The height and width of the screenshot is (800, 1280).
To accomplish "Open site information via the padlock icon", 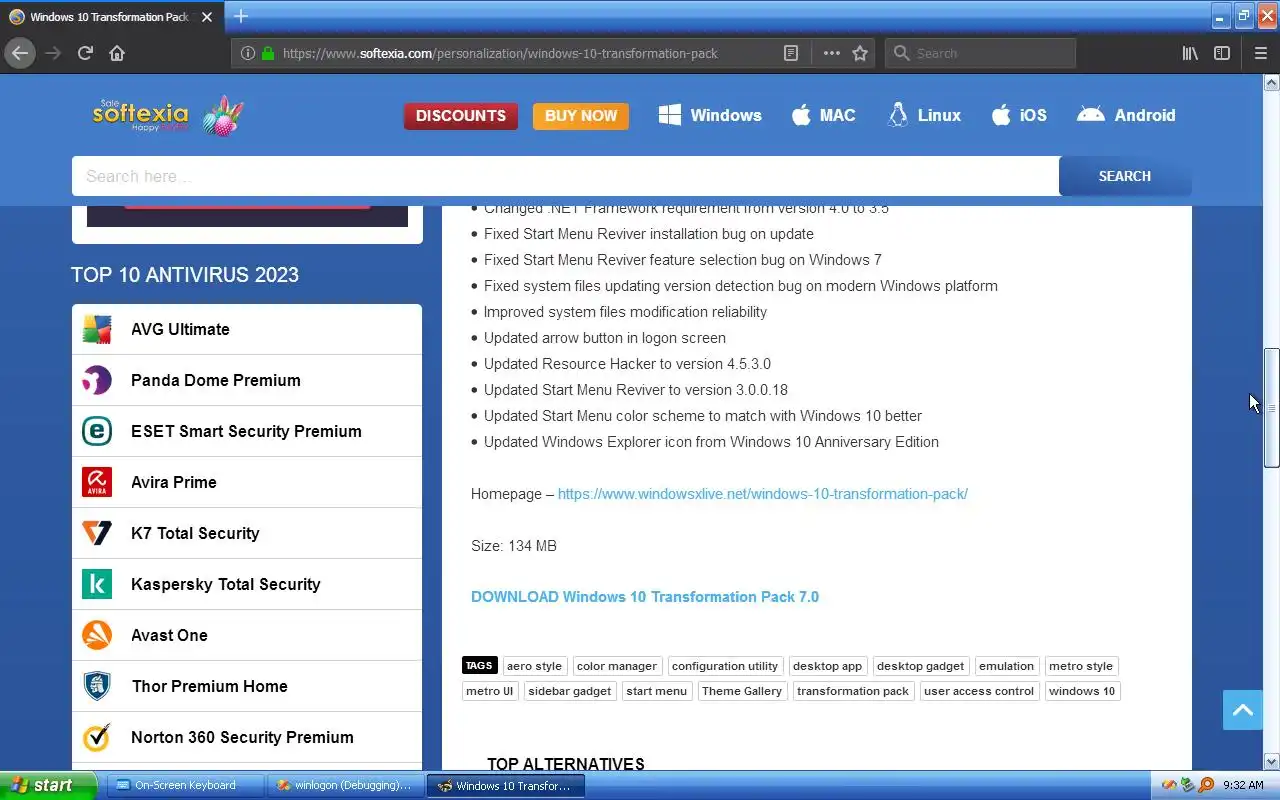I will [267, 53].
